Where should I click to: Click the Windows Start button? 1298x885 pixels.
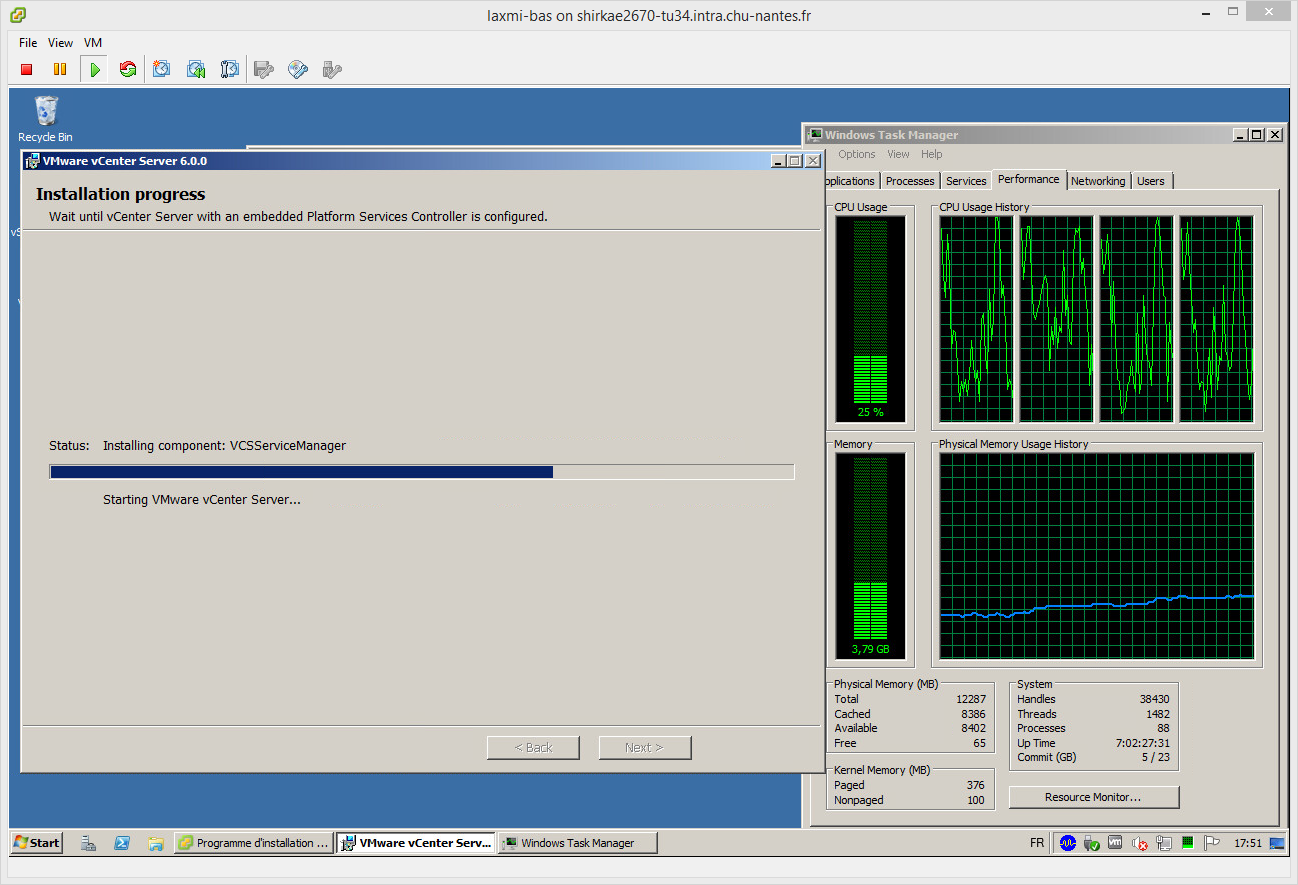point(36,843)
